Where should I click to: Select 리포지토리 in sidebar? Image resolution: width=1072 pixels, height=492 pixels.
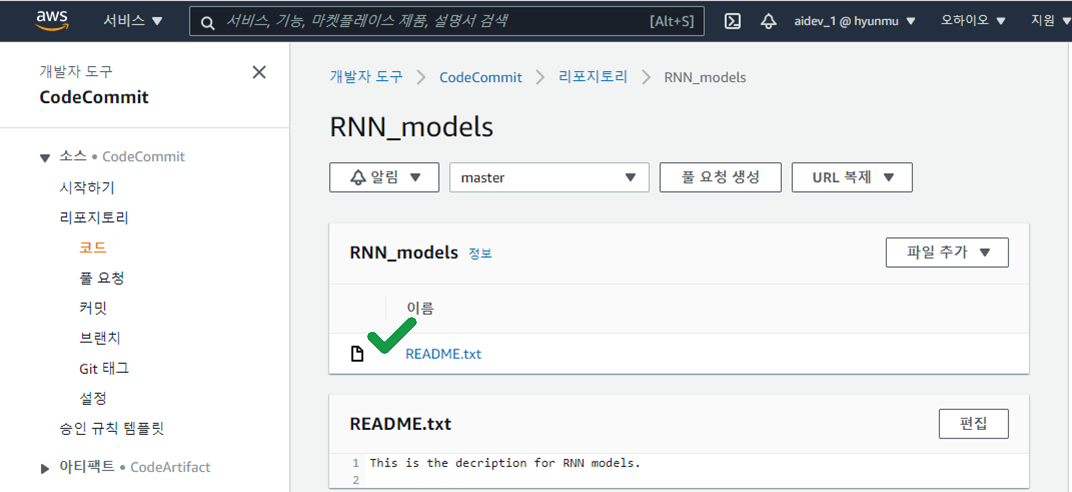click(94, 218)
